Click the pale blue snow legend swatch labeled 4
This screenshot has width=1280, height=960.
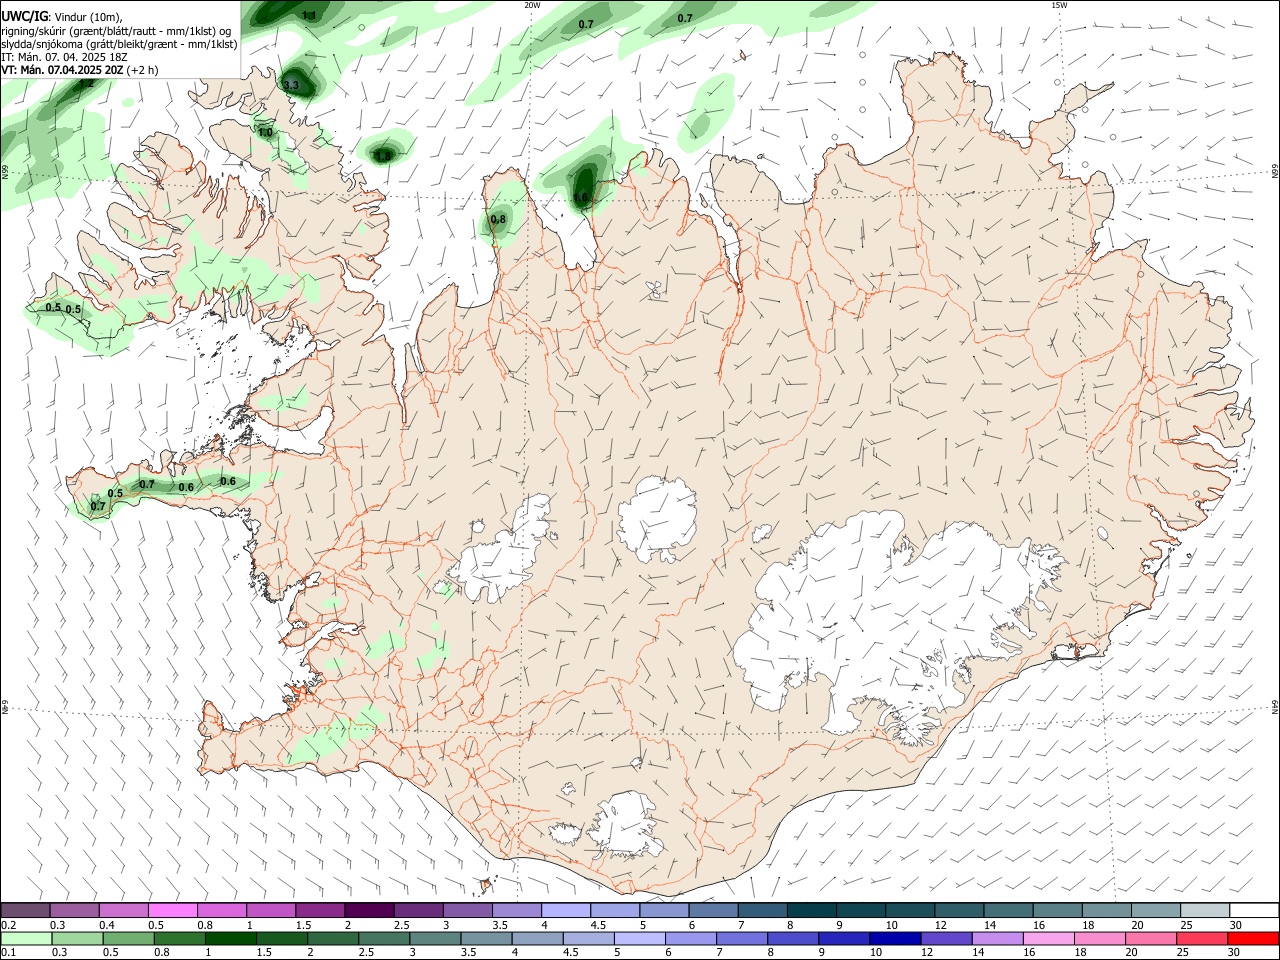[x=565, y=910]
